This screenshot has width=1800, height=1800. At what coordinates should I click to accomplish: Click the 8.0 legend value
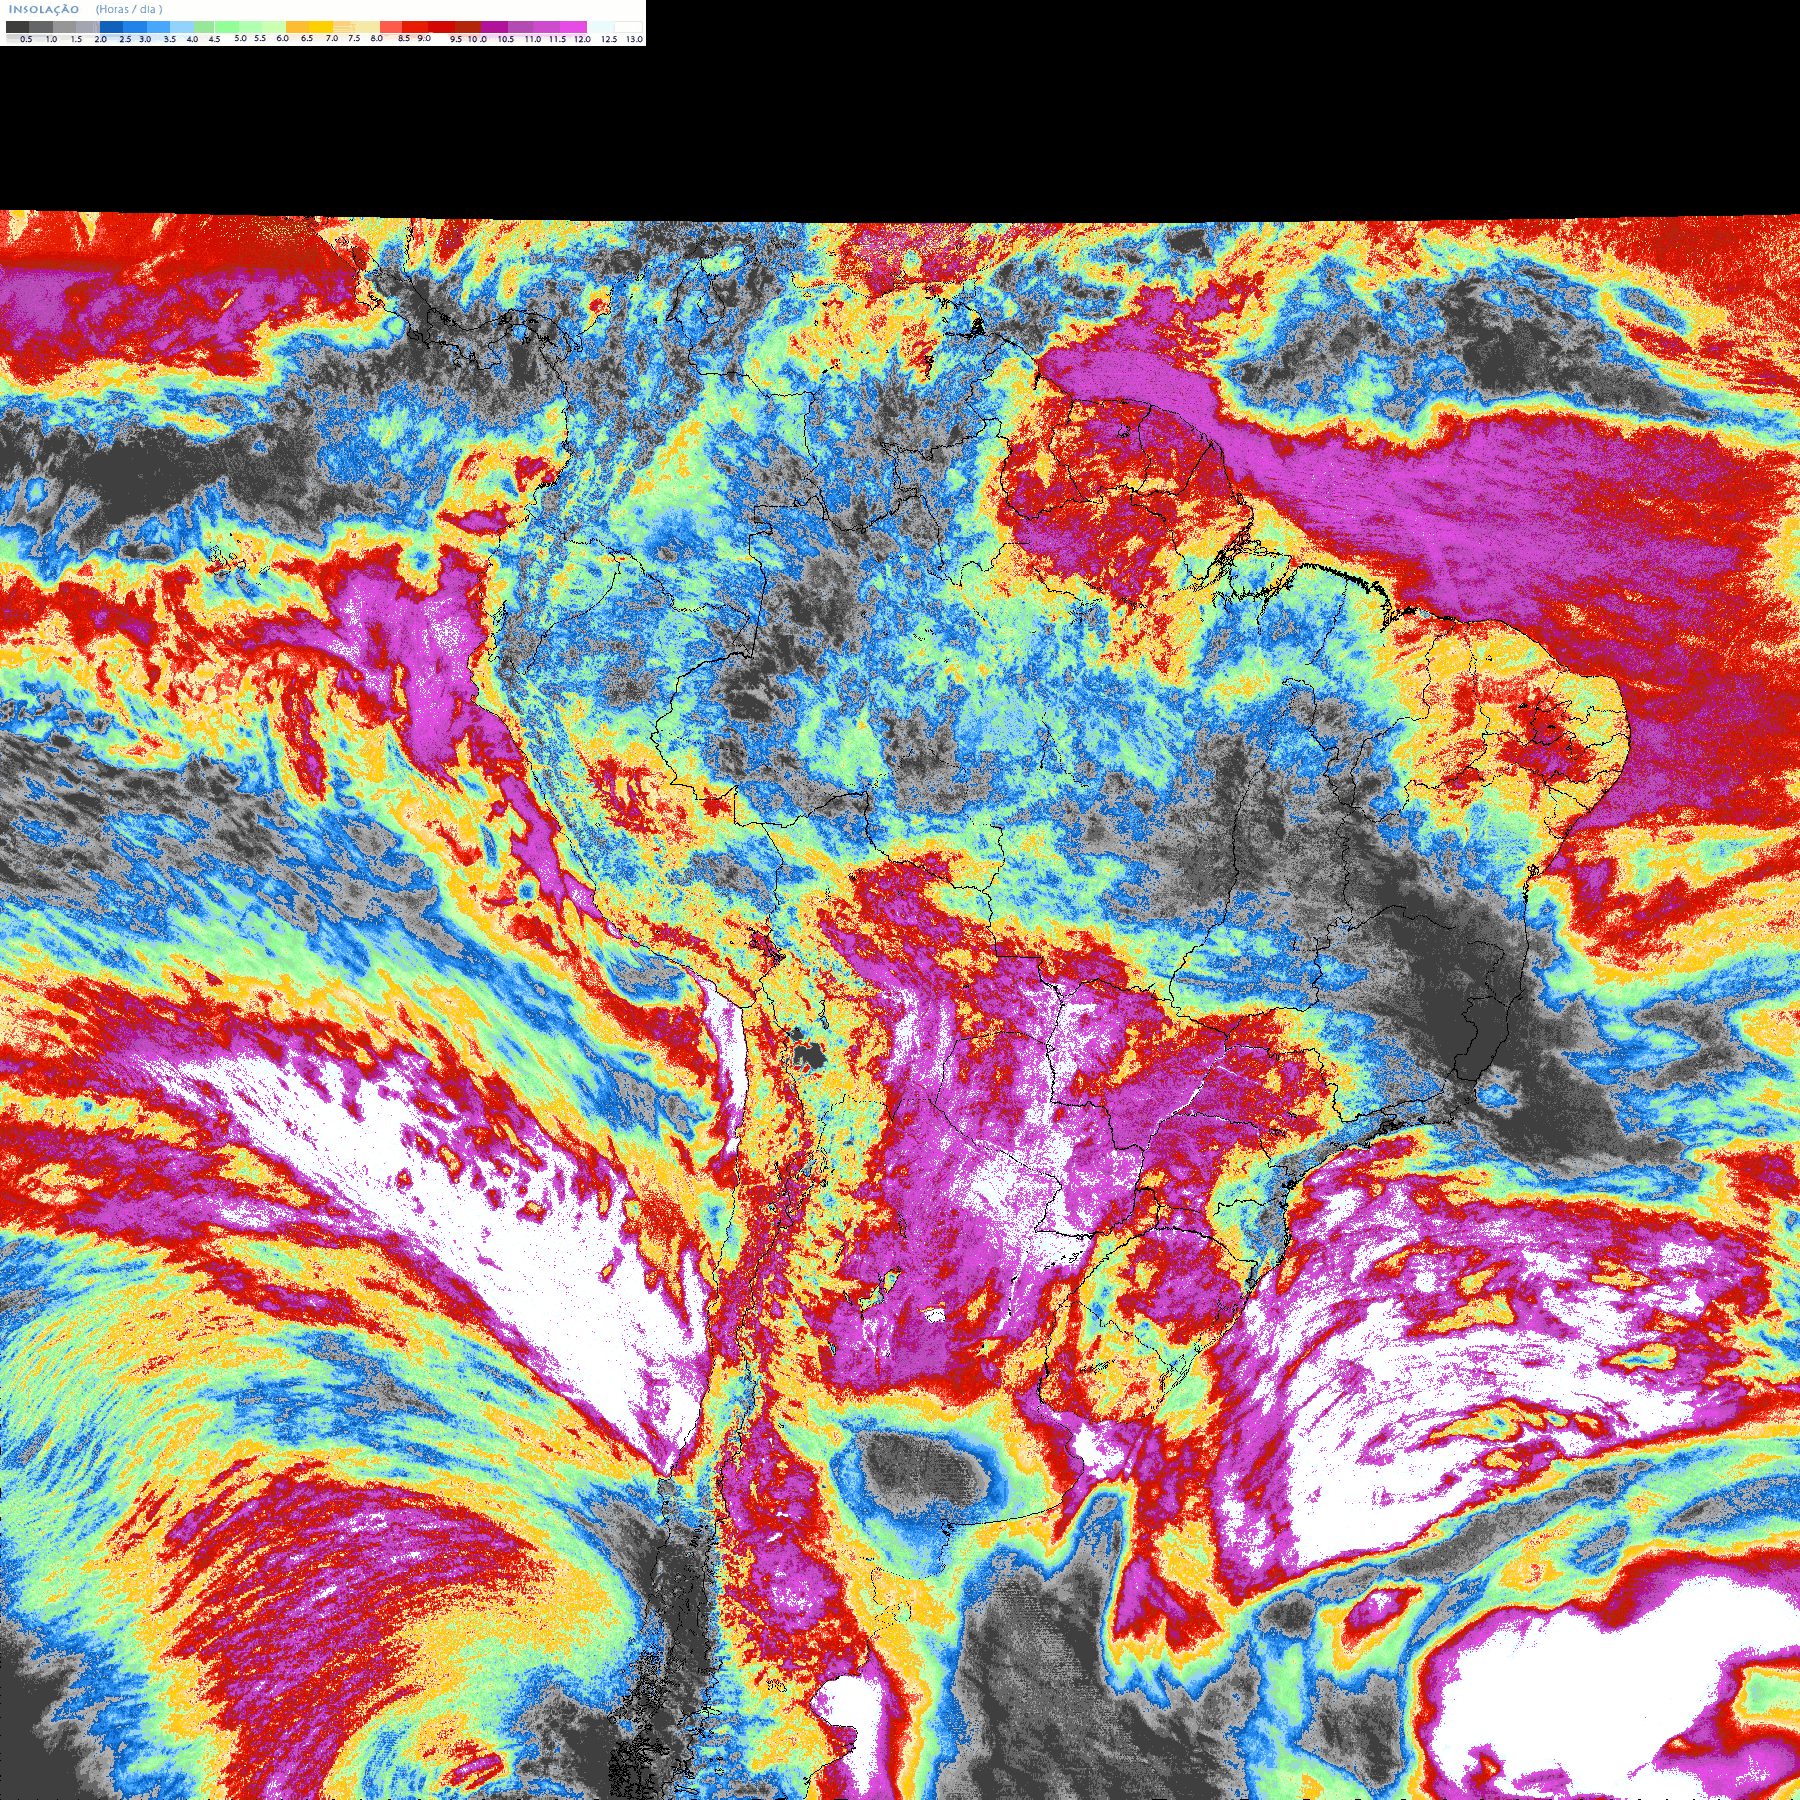376,38
